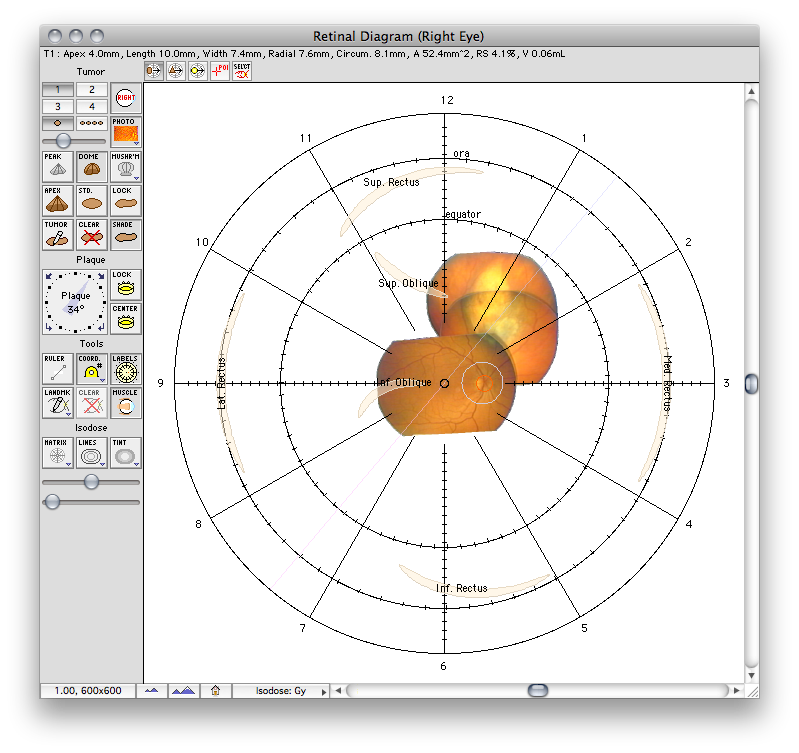799x753 pixels.
Task: Click the Plaque 34° rotation dial
Action: coord(75,302)
